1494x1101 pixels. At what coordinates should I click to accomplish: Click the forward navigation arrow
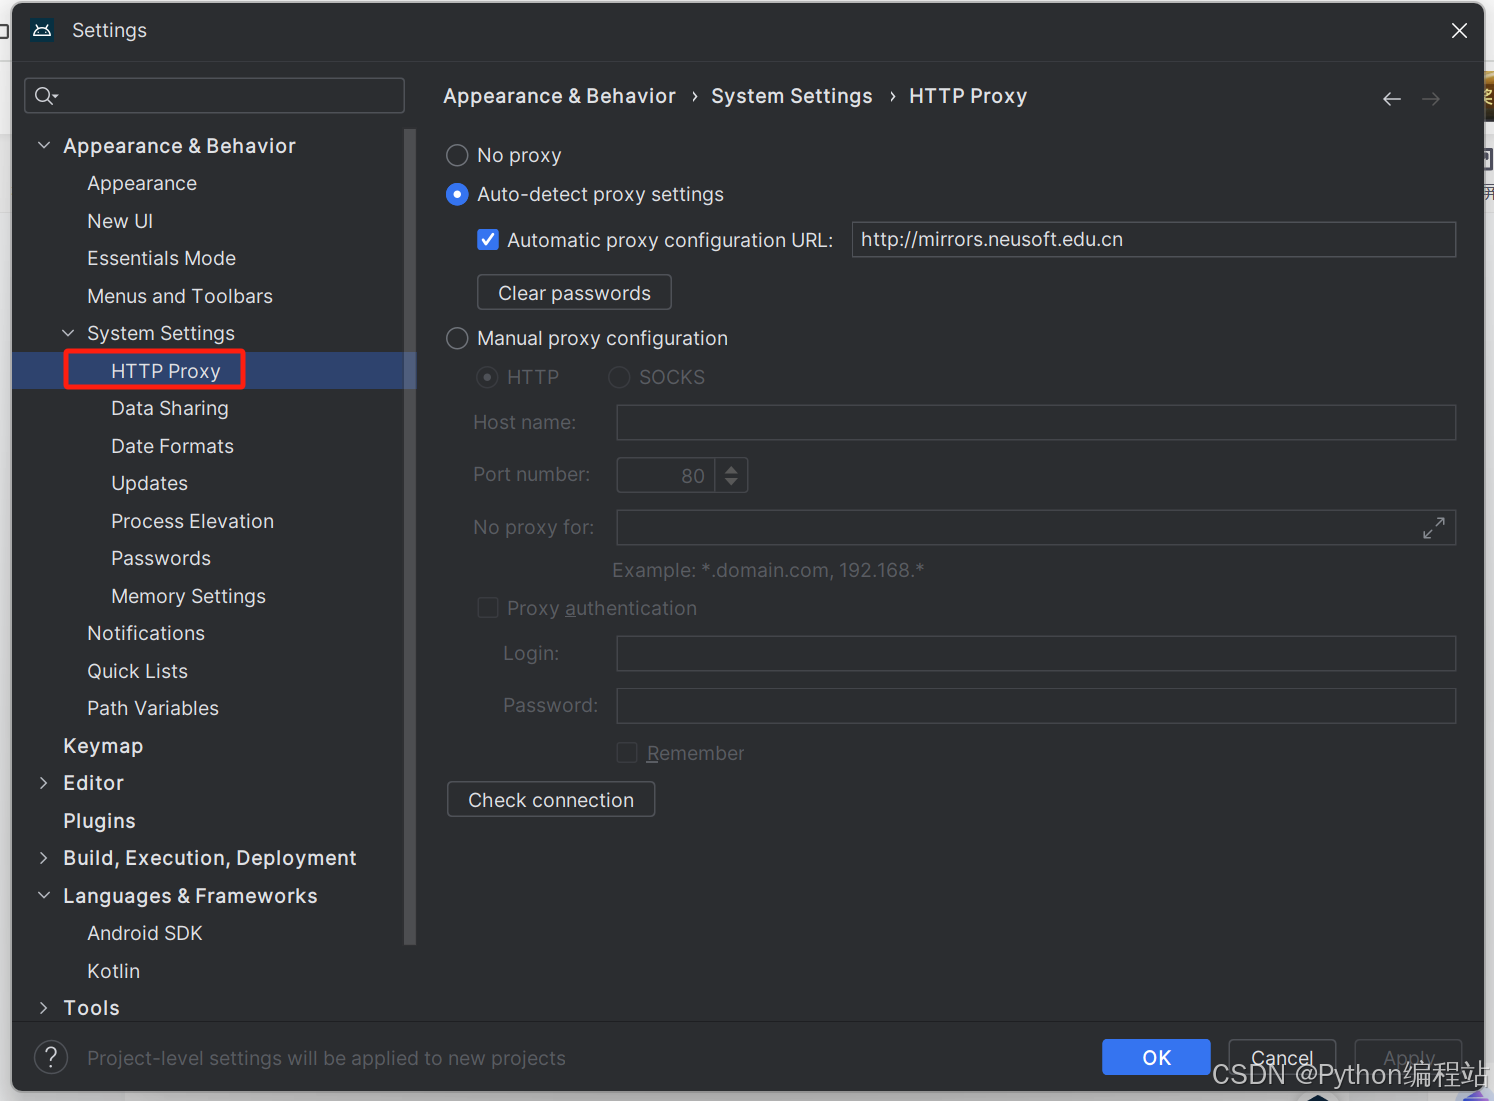(x=1430, y=98)
